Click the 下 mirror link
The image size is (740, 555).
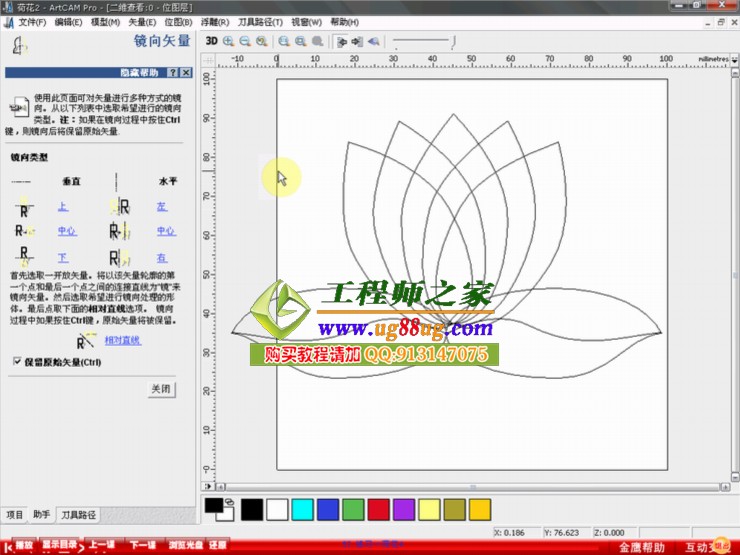[63, 257]
